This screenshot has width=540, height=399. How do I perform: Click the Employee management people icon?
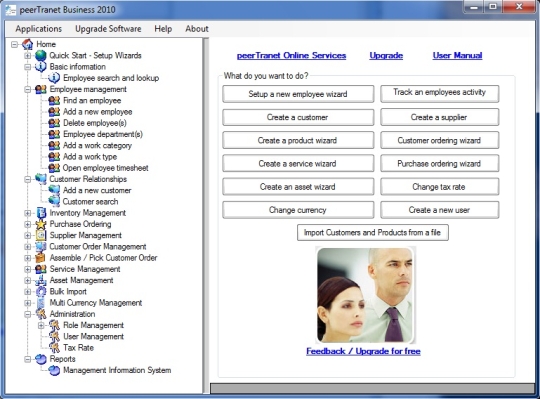pos(41,89)
